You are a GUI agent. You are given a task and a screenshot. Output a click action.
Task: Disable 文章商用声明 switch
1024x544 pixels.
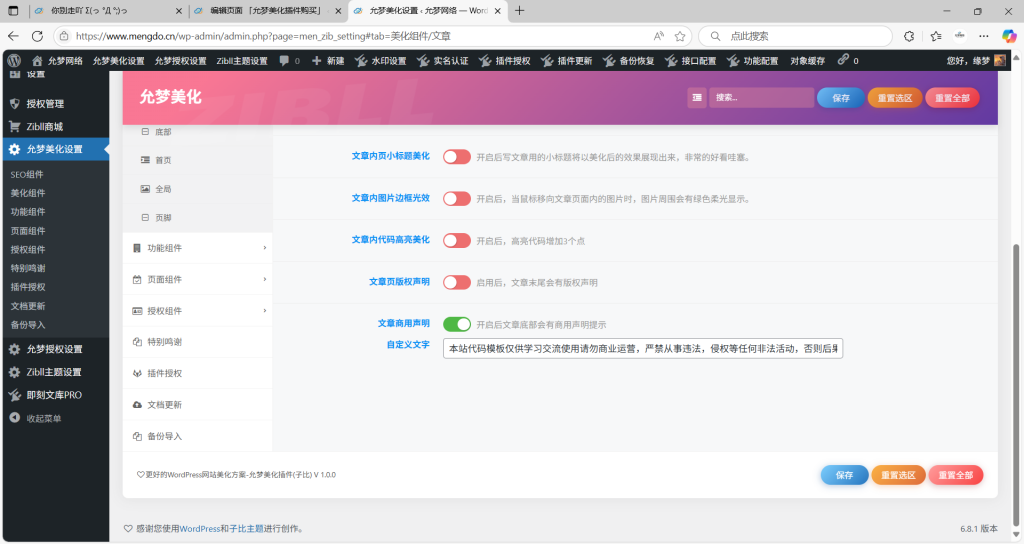click(x=456, y=324)
